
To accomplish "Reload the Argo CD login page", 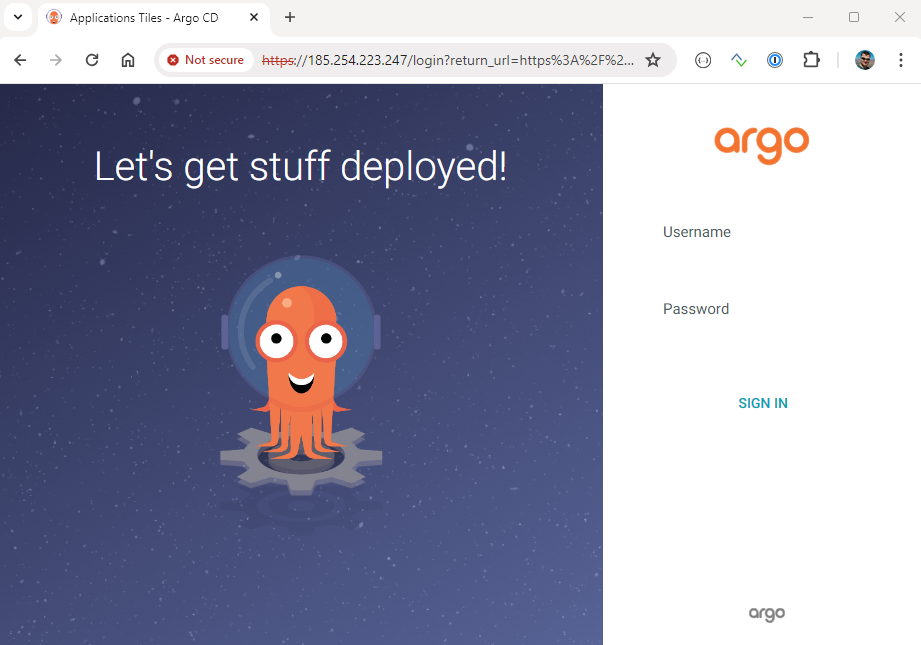I will [x=92, y=60].
